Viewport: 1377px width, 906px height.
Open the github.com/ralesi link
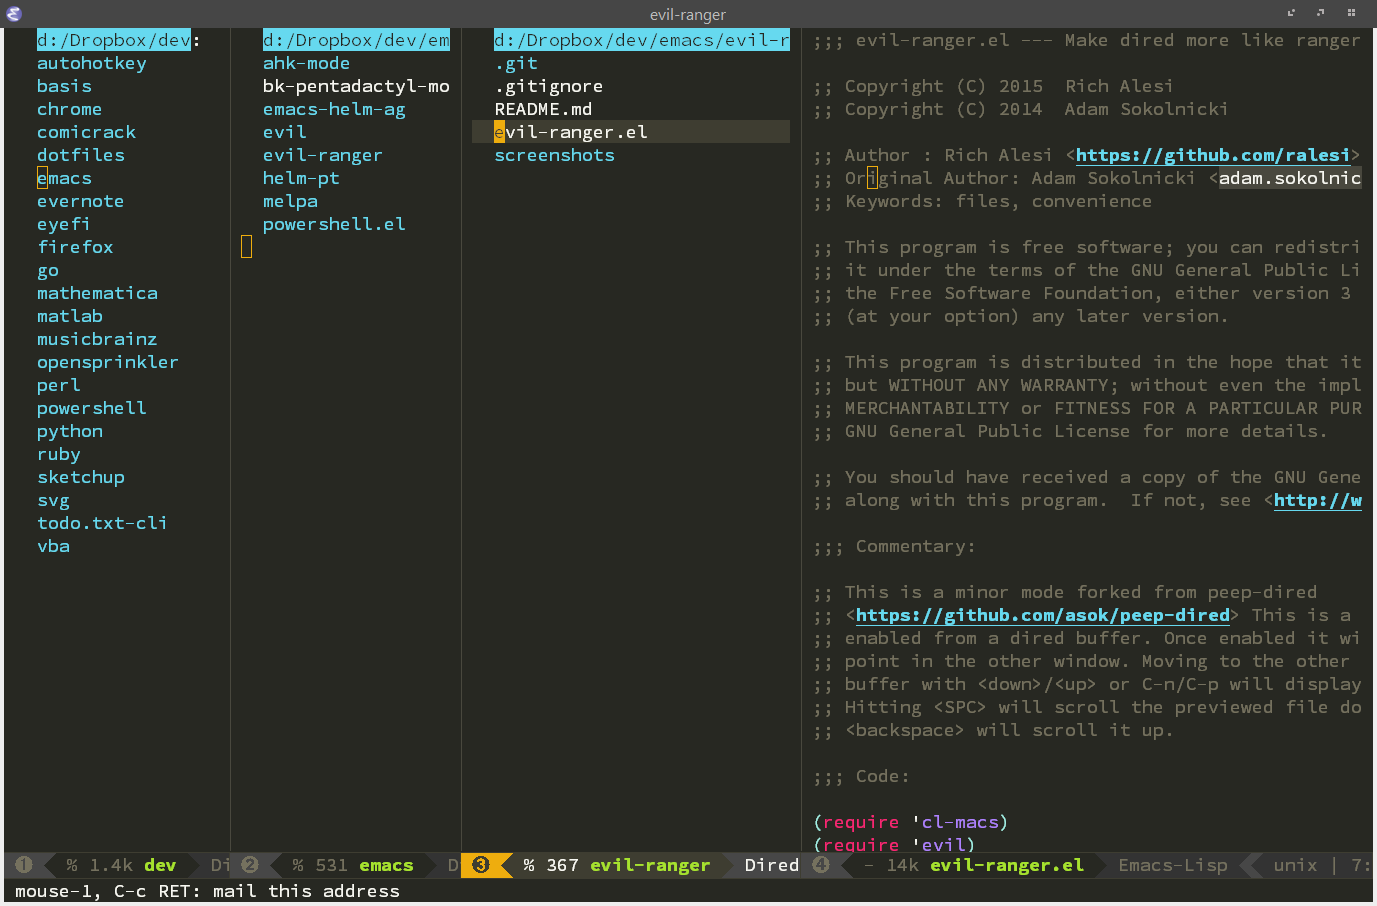1212,155
